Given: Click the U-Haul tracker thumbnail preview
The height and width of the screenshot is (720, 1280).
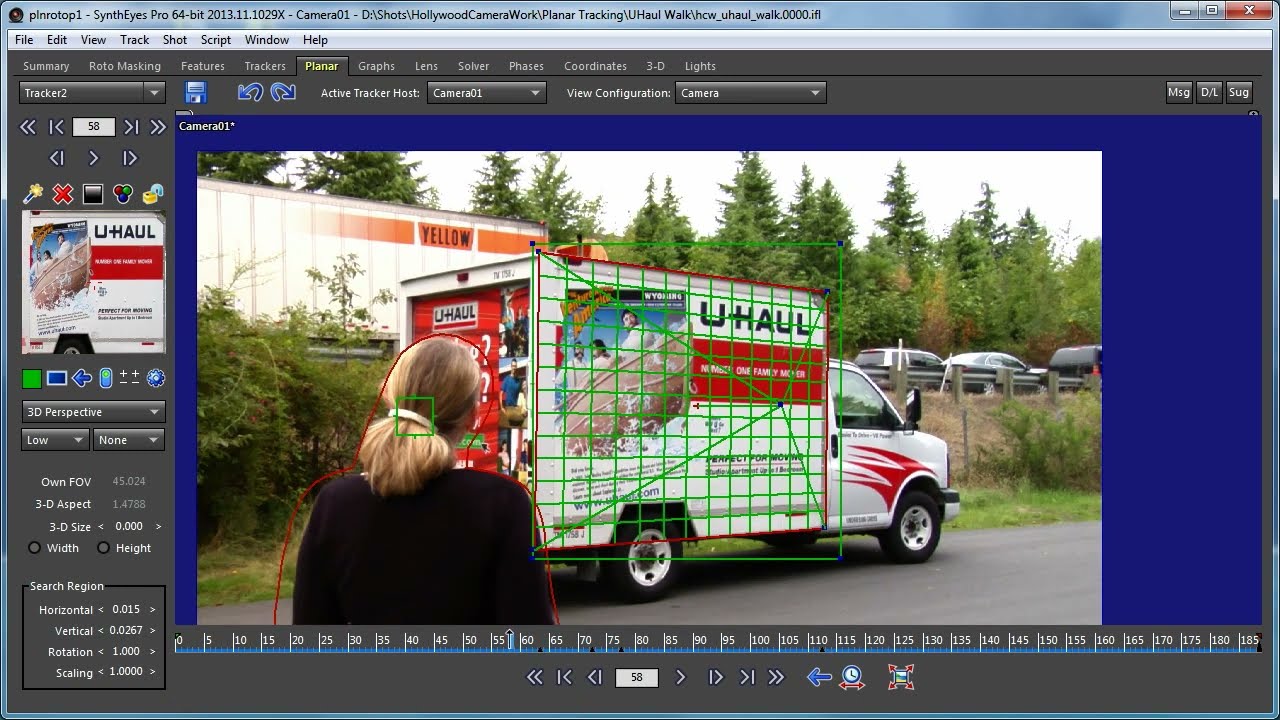Looking at the screenshot, I should 94,282.
